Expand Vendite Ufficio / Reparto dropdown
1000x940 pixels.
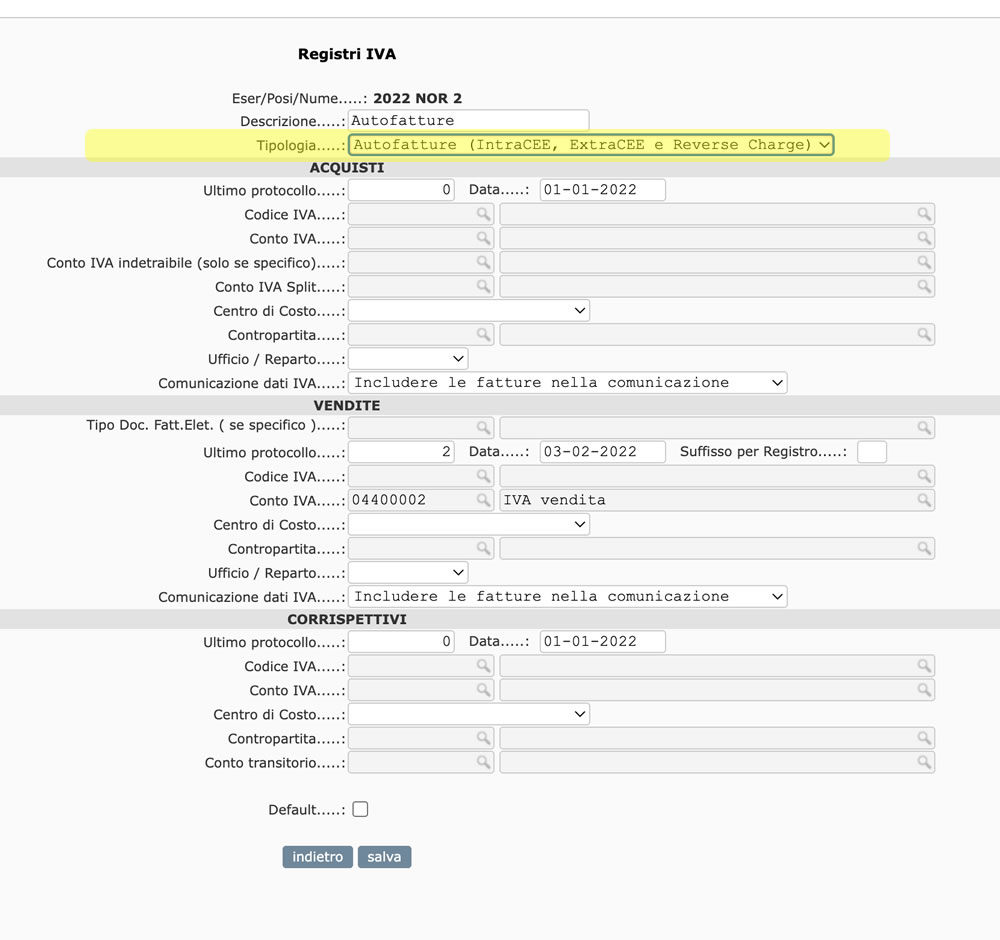click(x=408, y=572)
